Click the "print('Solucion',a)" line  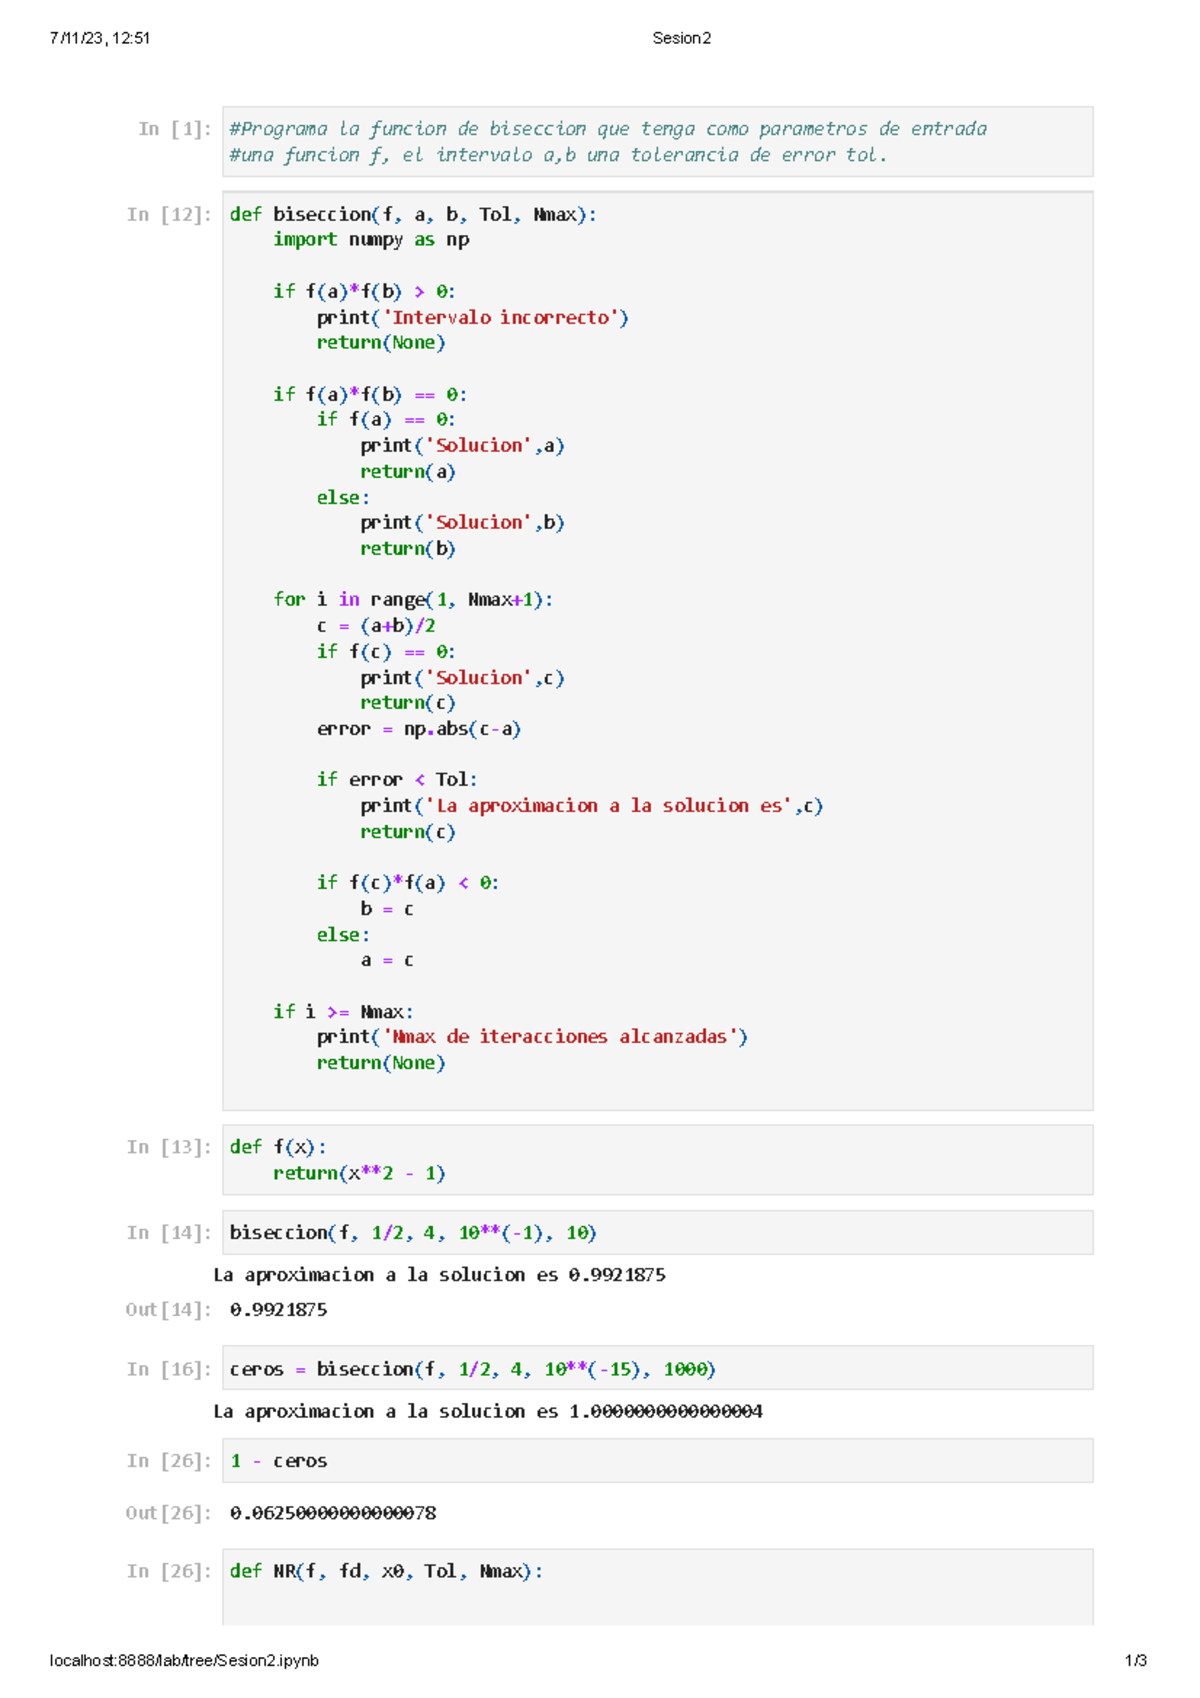coord(462,445)
